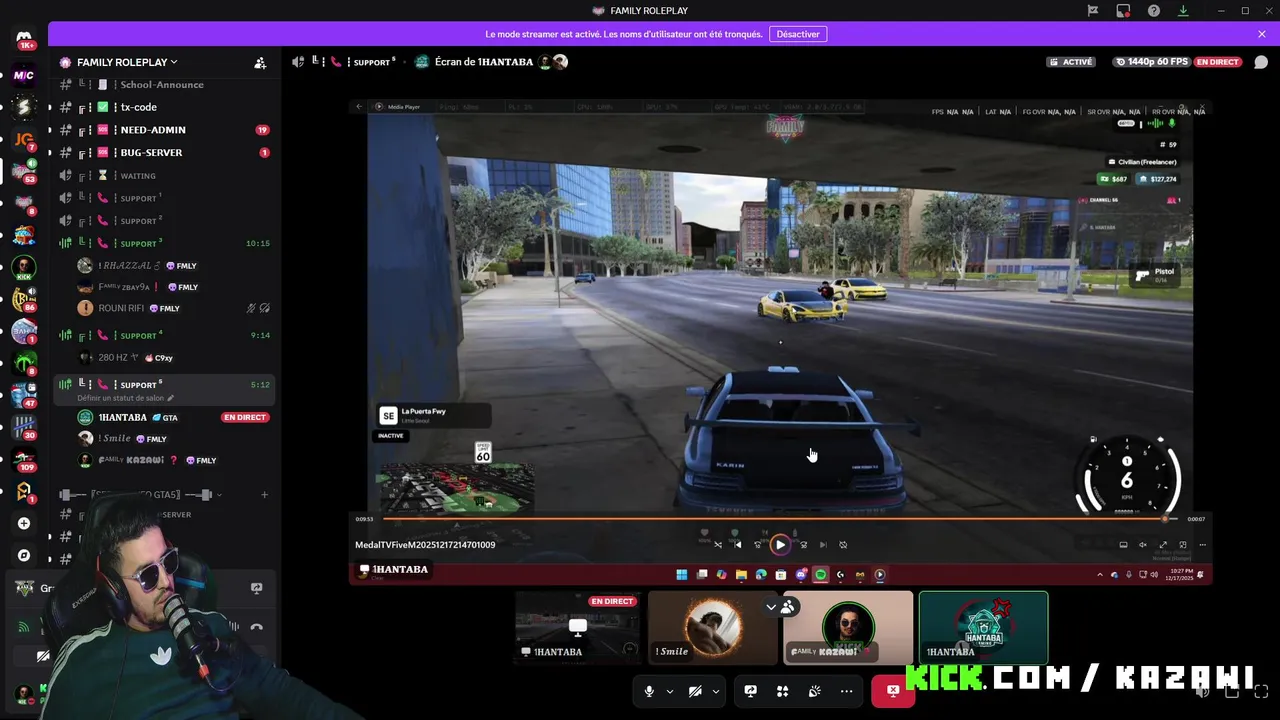The height and width of the screenshot is (720, 1280).
Task: Open Discord direct messages home icon
Action: tap(24, 40)
